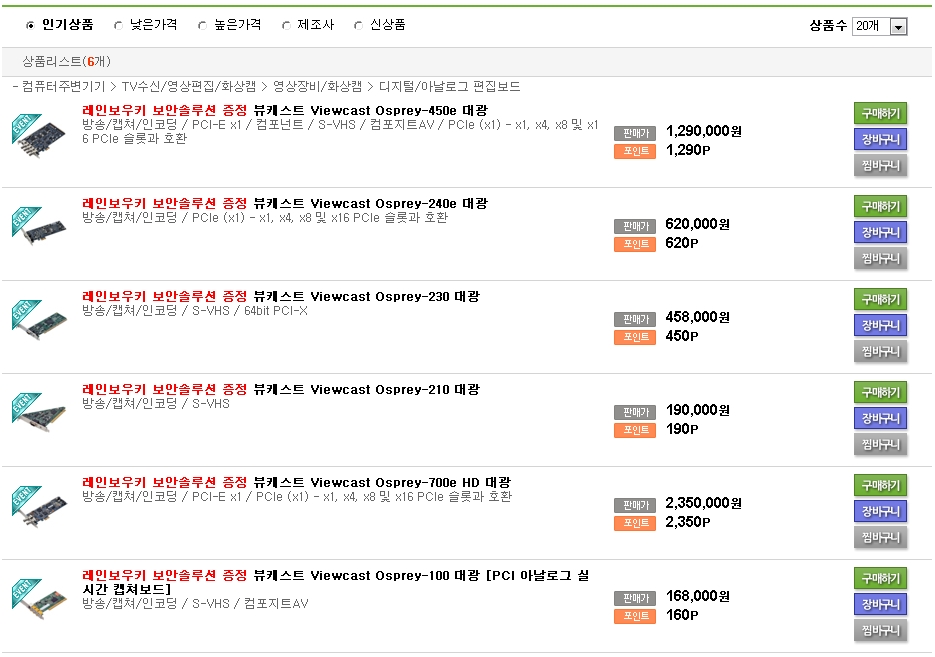Add Osprey-240e to 장바구니
Screen dimensions: 935x657
880,233
